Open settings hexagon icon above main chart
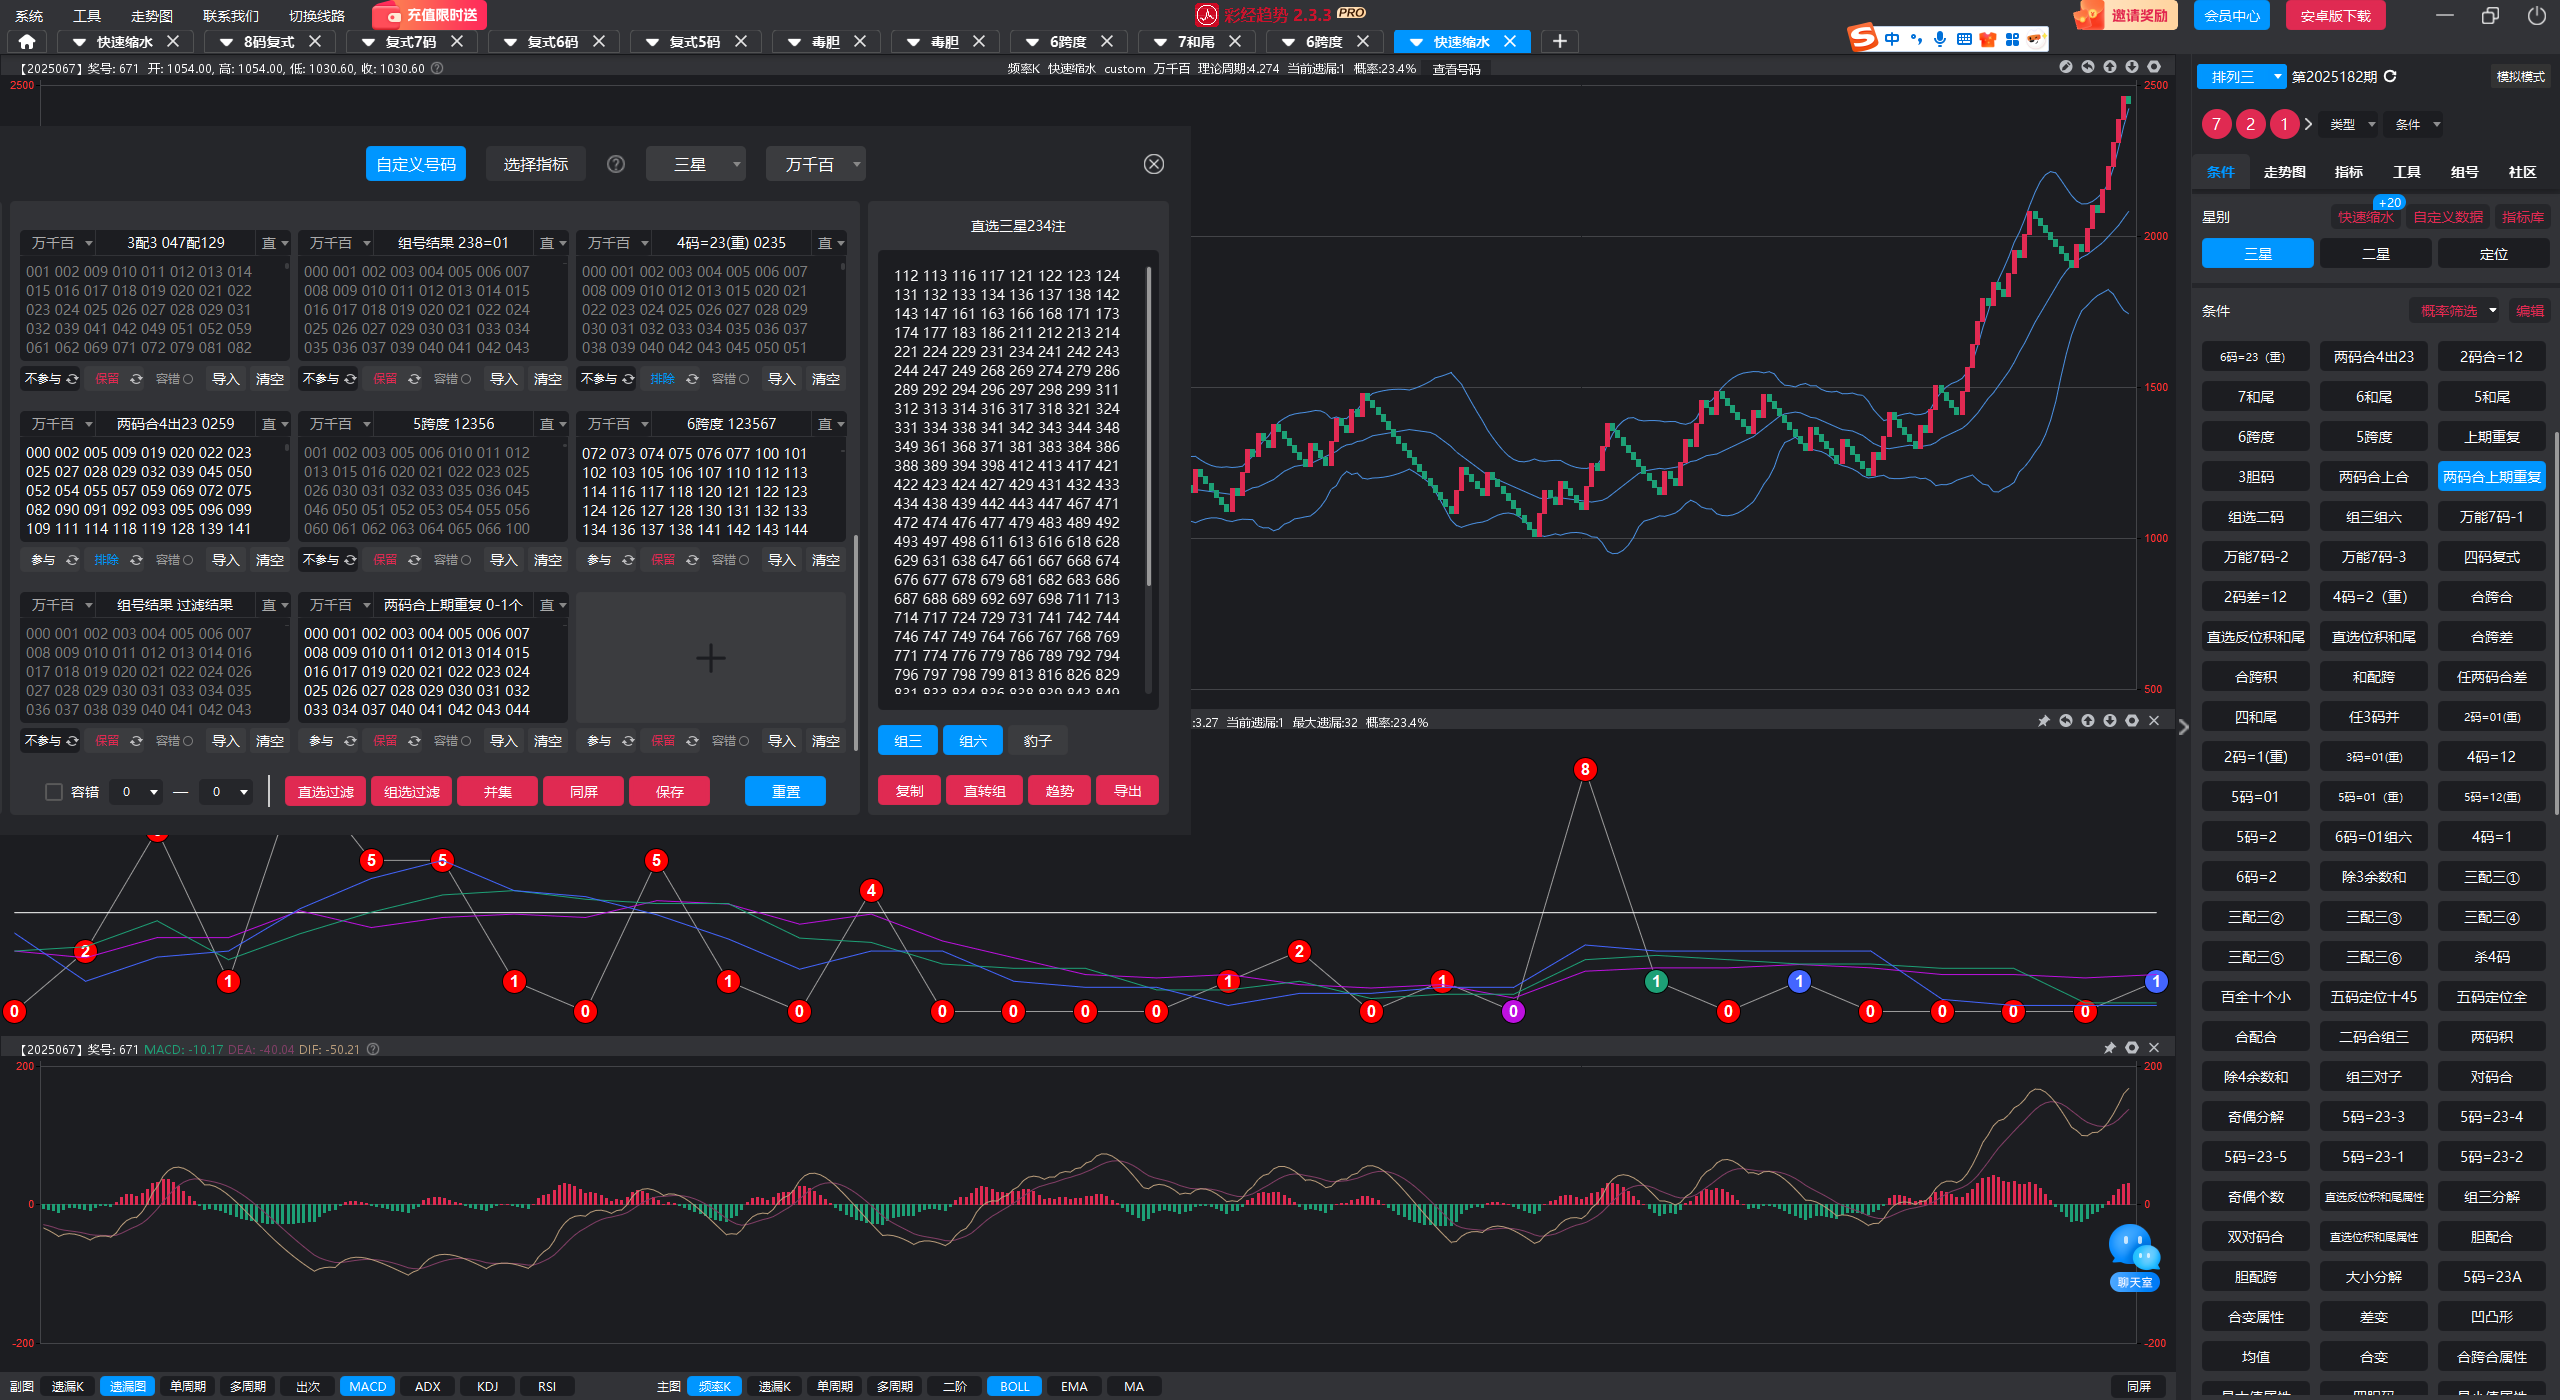The image size is (2560, 1400). point(2154,67)
